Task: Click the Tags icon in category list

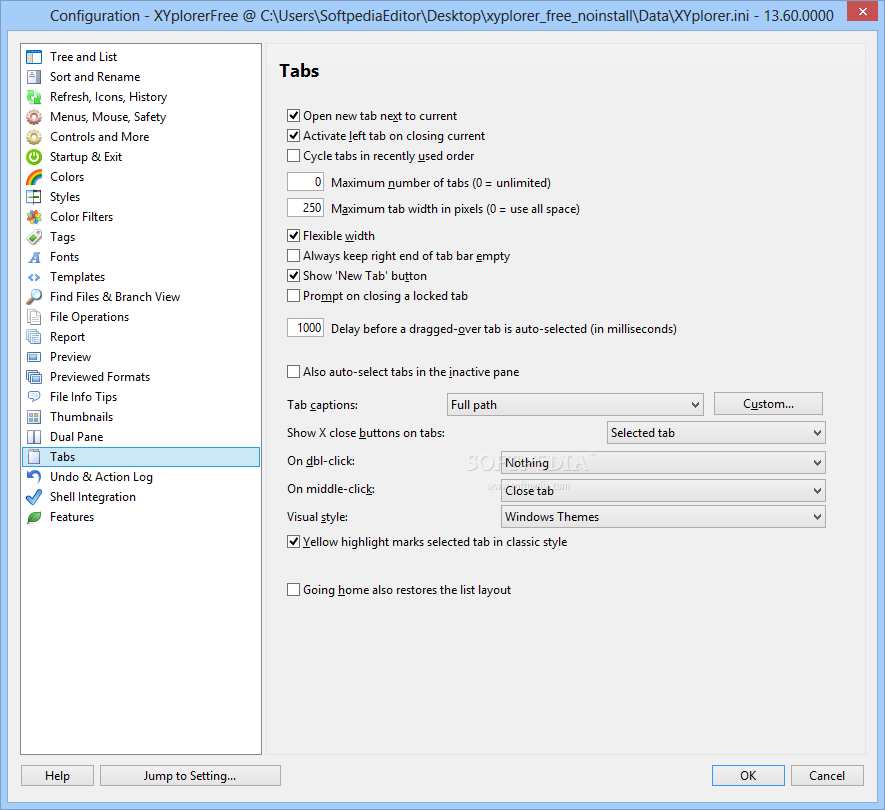Action: 34,237
